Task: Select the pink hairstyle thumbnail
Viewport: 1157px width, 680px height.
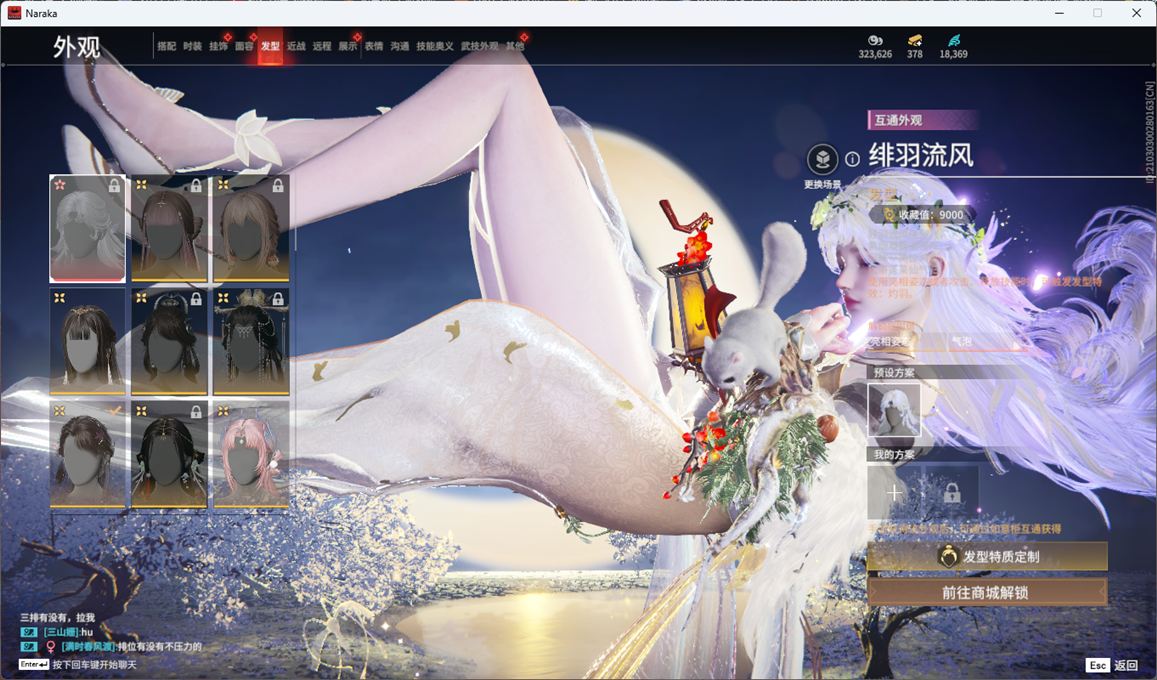Action: point(251,454)
